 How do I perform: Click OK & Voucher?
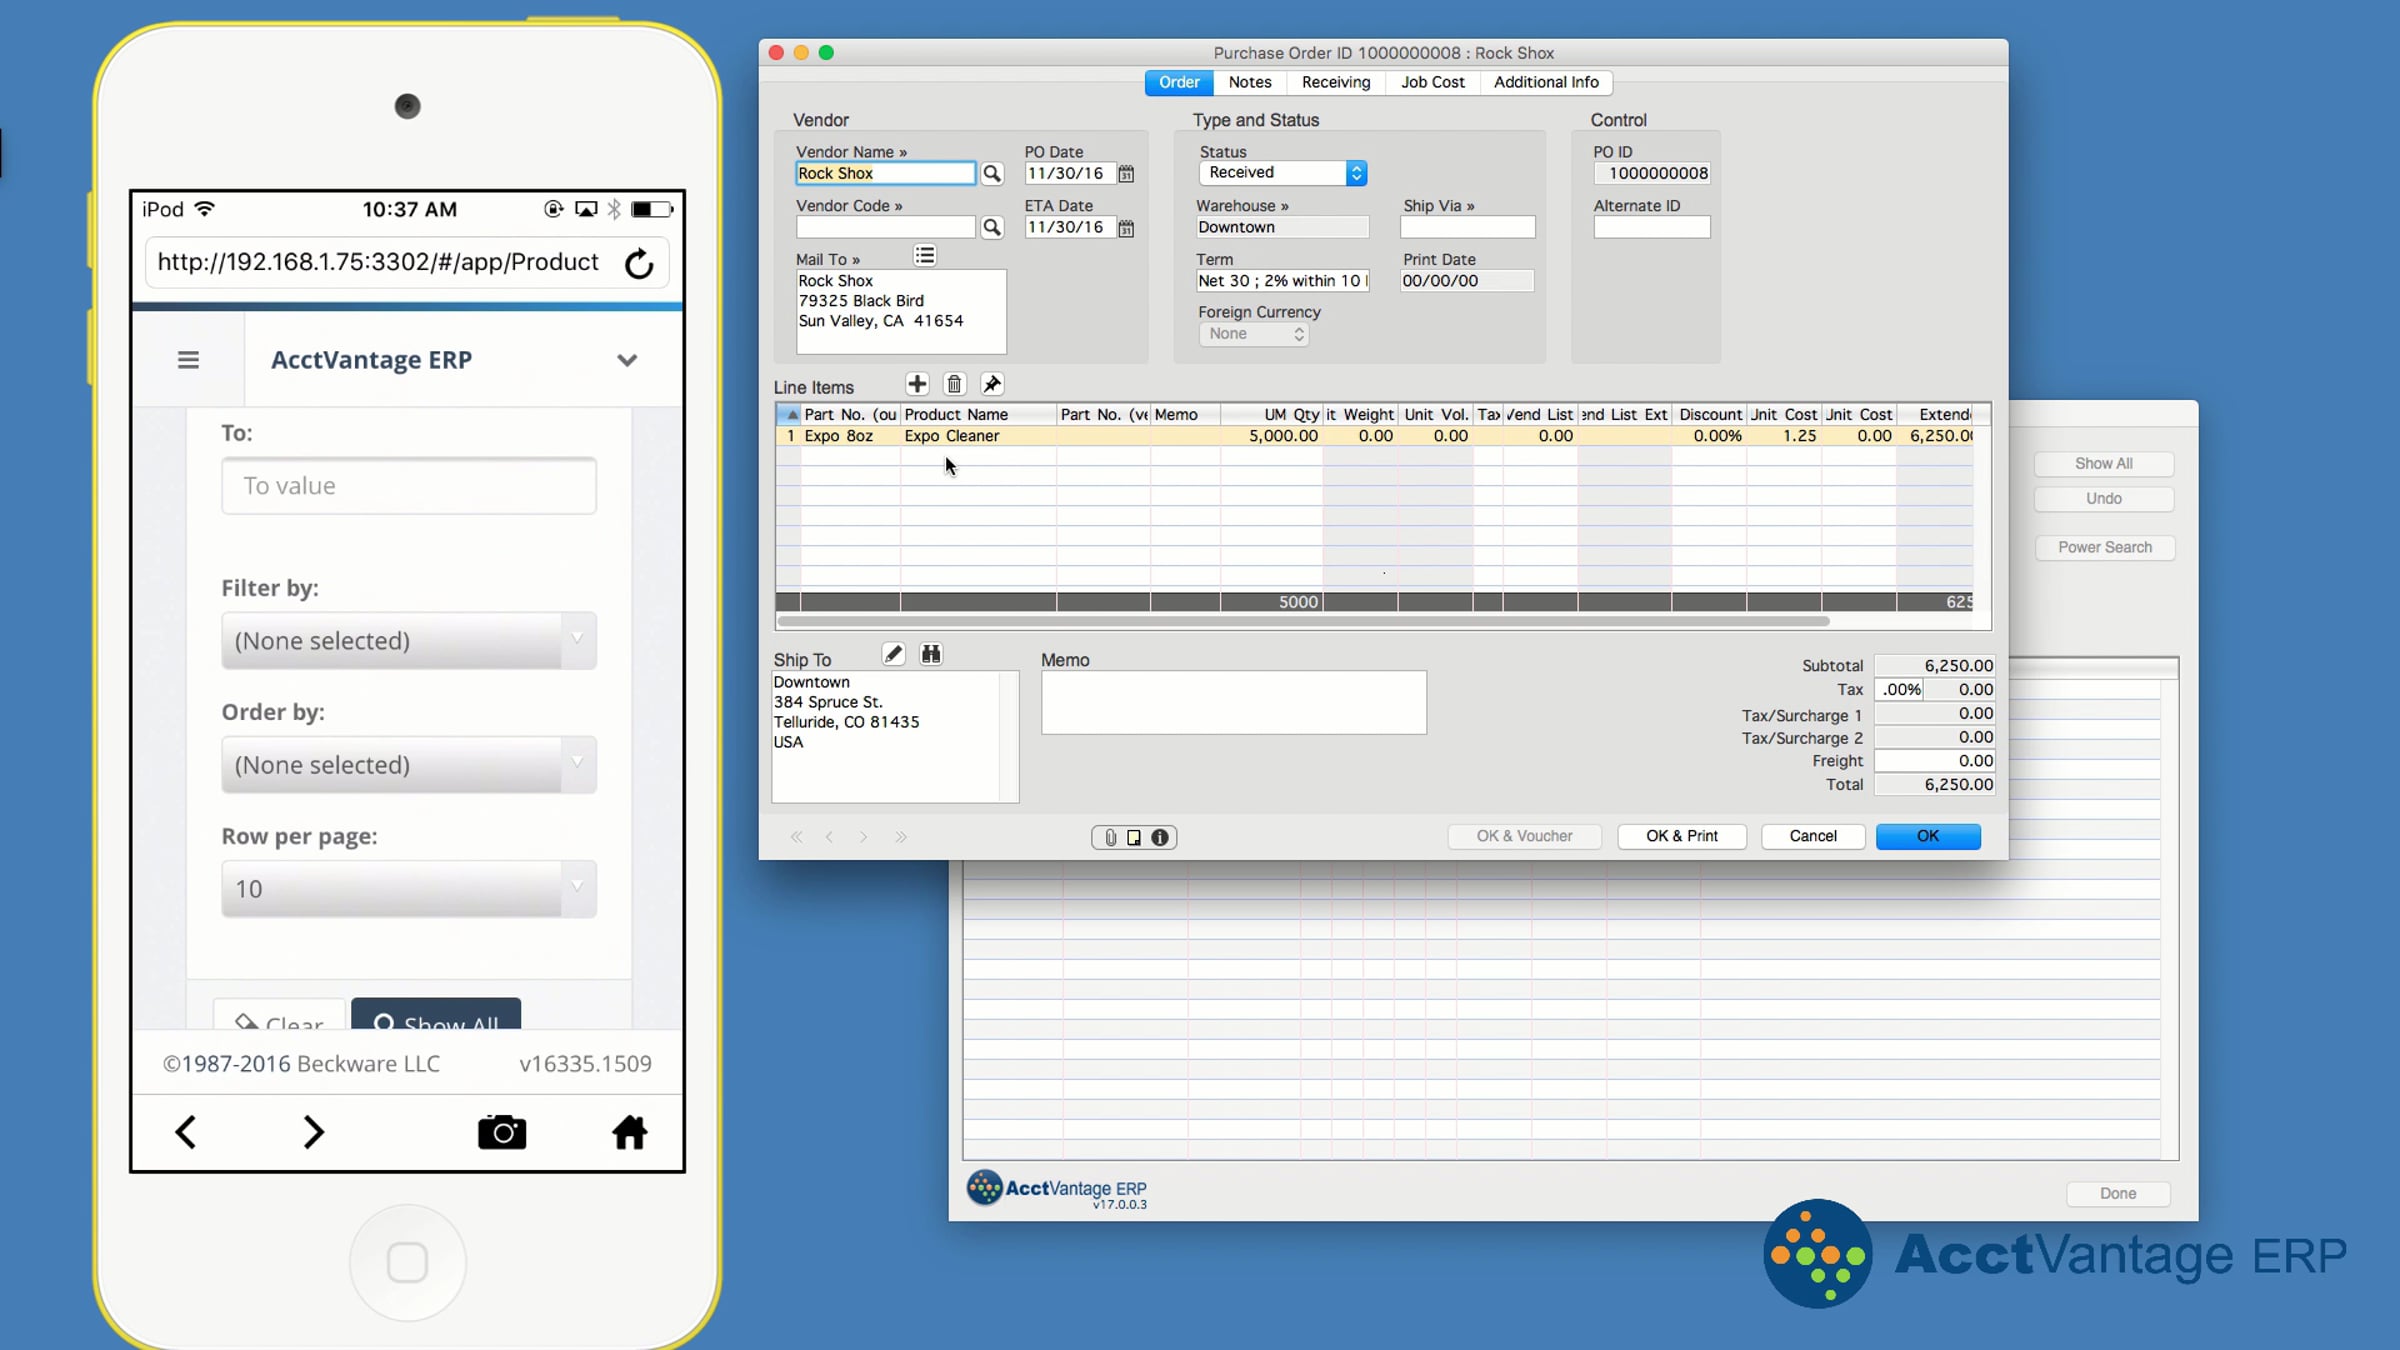[1524, 836]
